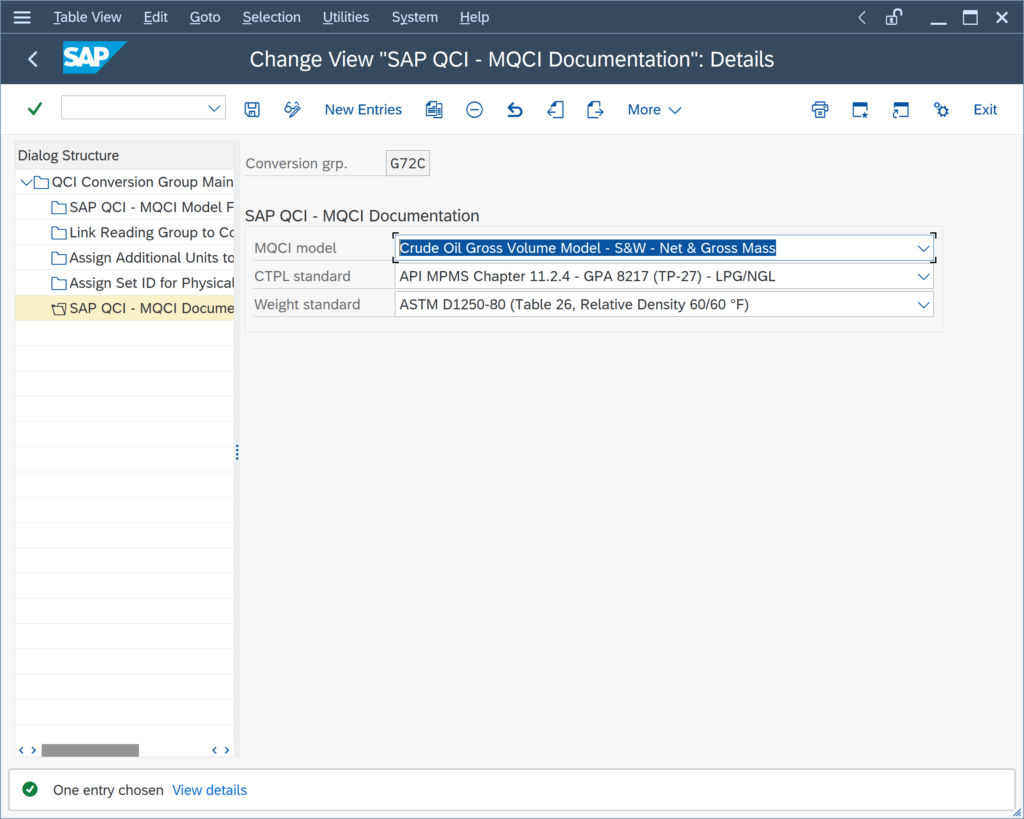Save the entry with the floppy disk icon
This screenshot has height=819, width=1024.
tap(252, 110)
